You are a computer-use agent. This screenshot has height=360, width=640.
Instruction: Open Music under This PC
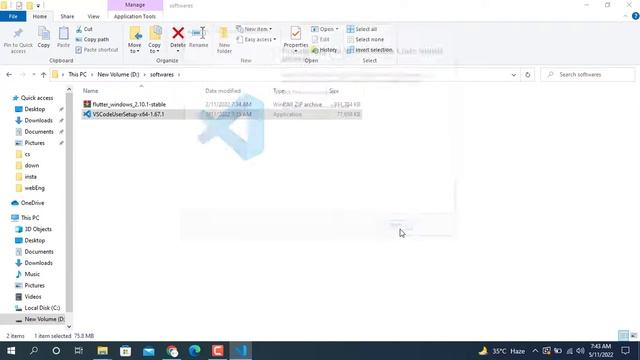32,274
